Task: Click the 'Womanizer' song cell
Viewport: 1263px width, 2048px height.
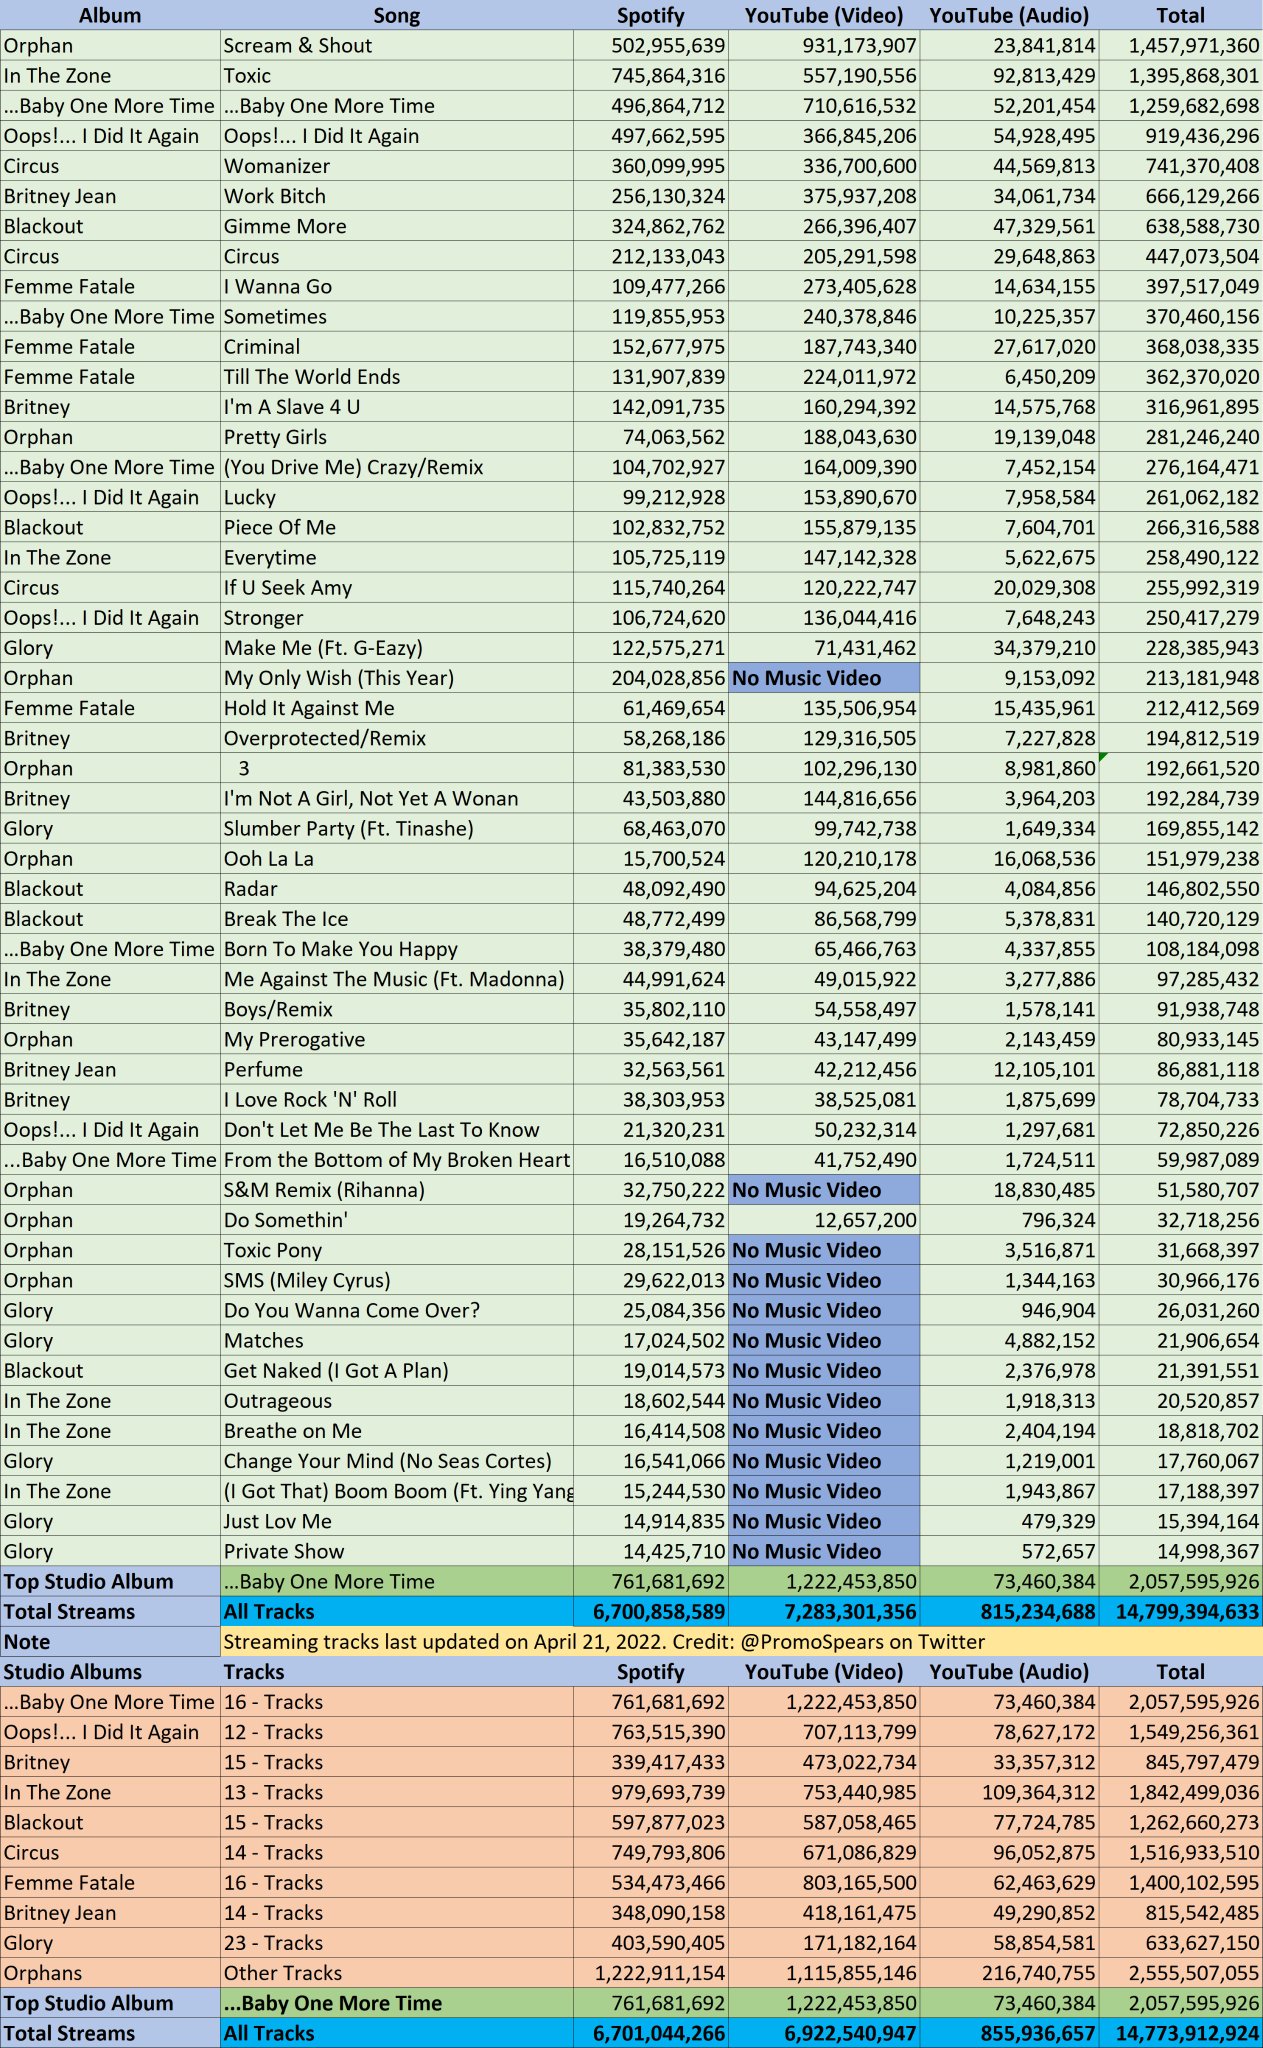Action: (x=397, y=166)
